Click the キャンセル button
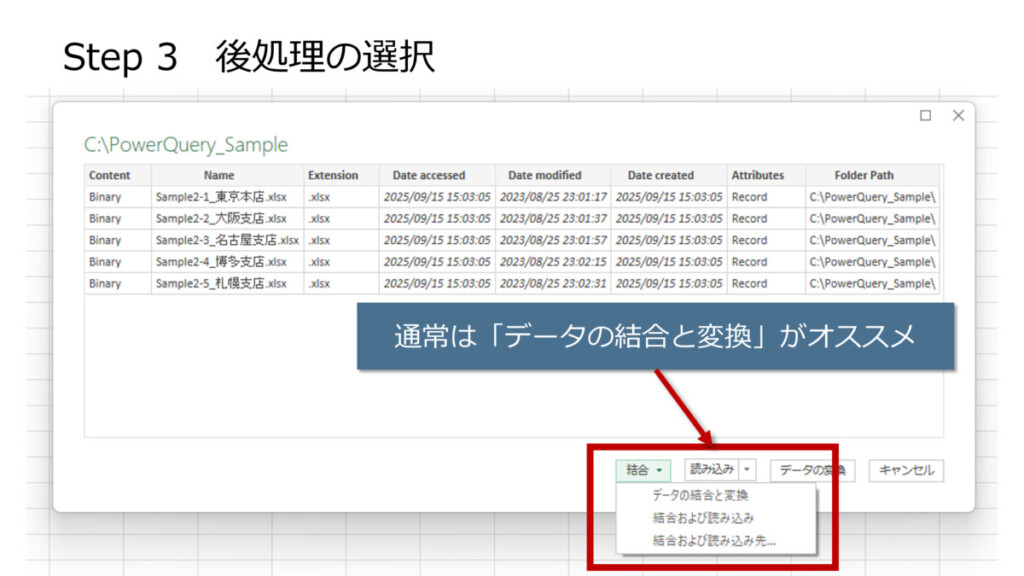Image resolution: width=1024 pixels, height=576 pixels. (906, 470)
